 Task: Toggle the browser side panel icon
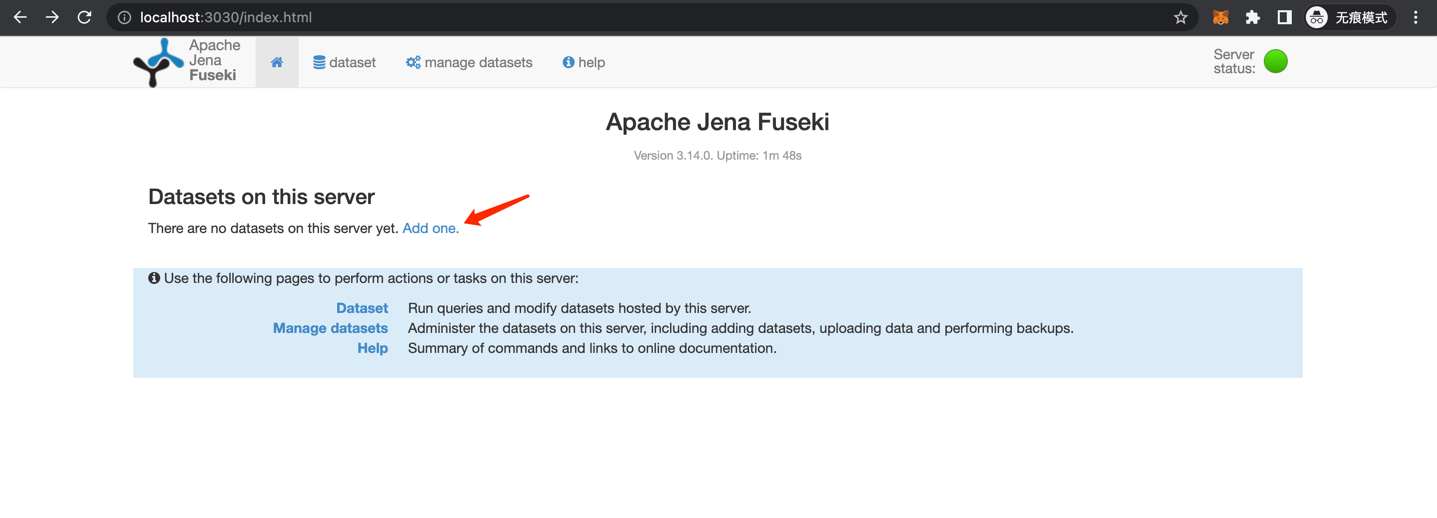pos(1284,17)
